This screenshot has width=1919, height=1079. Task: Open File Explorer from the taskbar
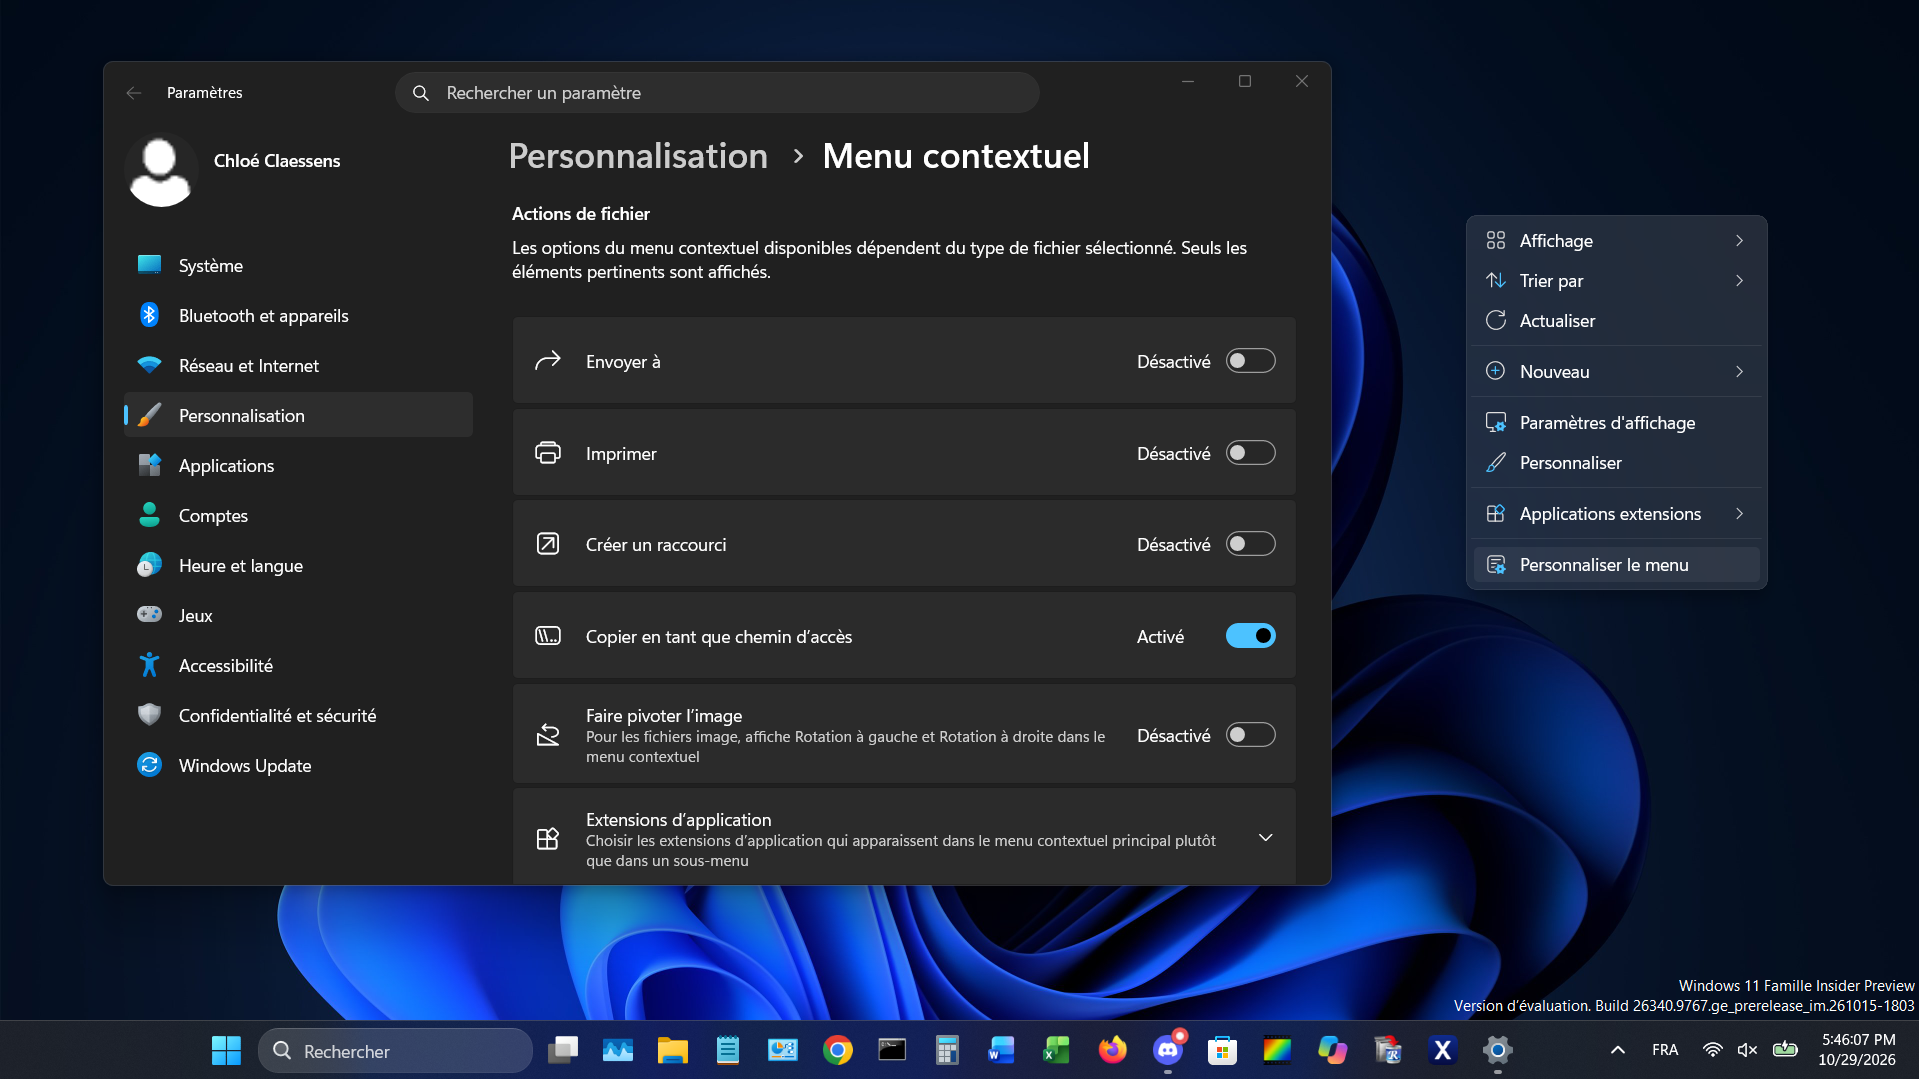coord(673,1050)
